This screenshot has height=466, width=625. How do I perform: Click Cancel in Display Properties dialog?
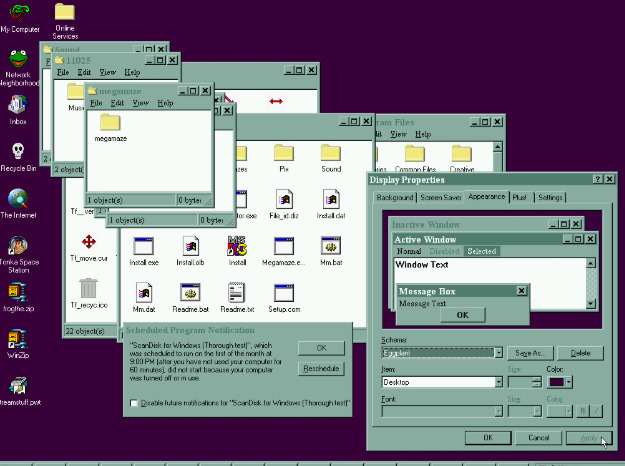point(539,438)
